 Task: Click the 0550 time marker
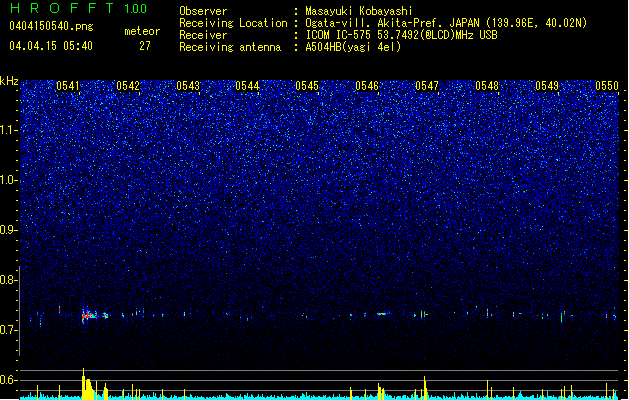(x=607, y=86)
